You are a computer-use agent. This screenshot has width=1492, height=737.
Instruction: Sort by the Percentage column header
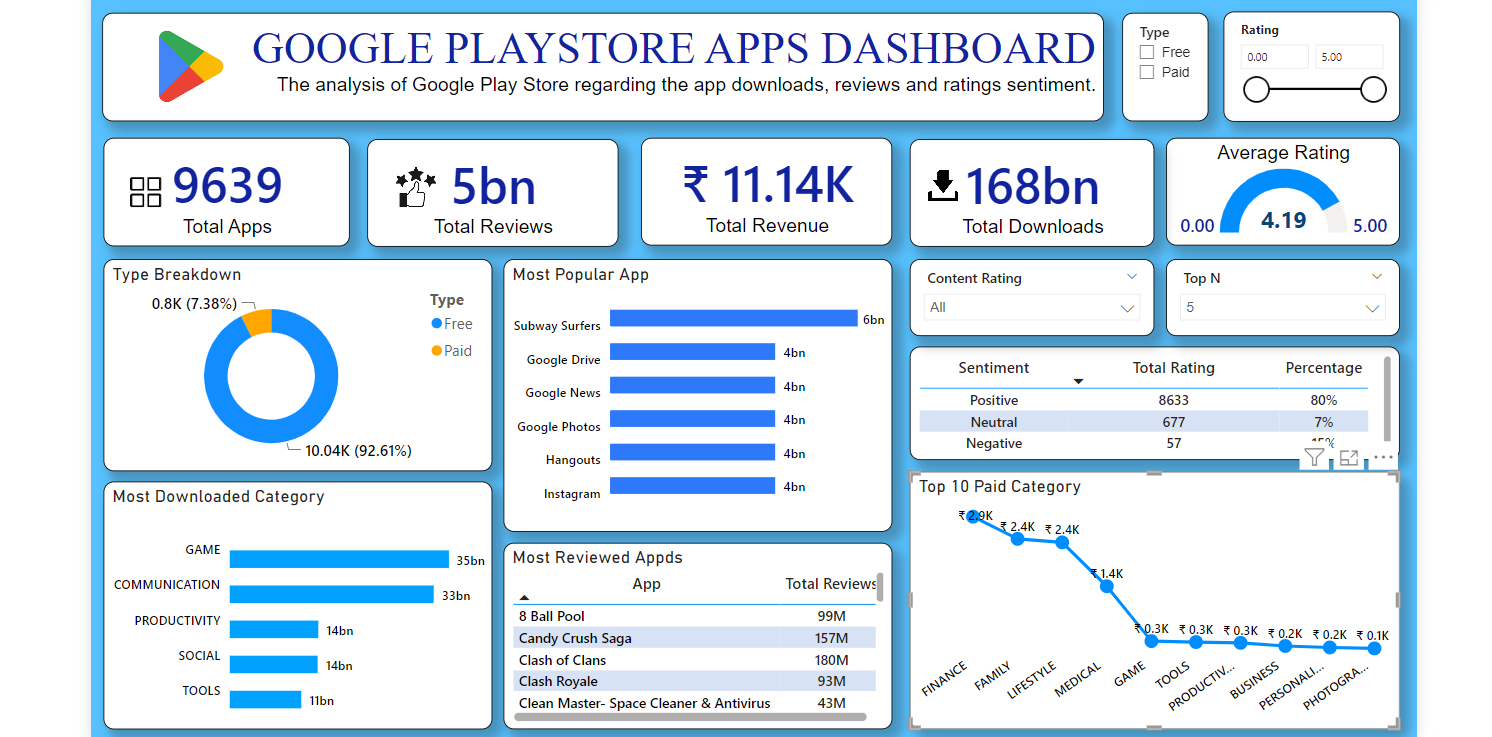tap(1323, 368)
